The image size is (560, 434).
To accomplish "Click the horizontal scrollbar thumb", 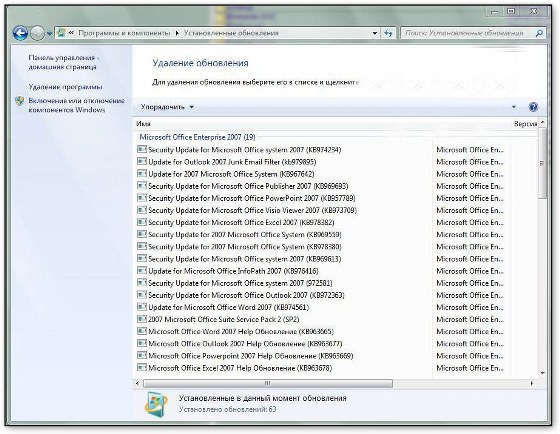I will 268,383.
